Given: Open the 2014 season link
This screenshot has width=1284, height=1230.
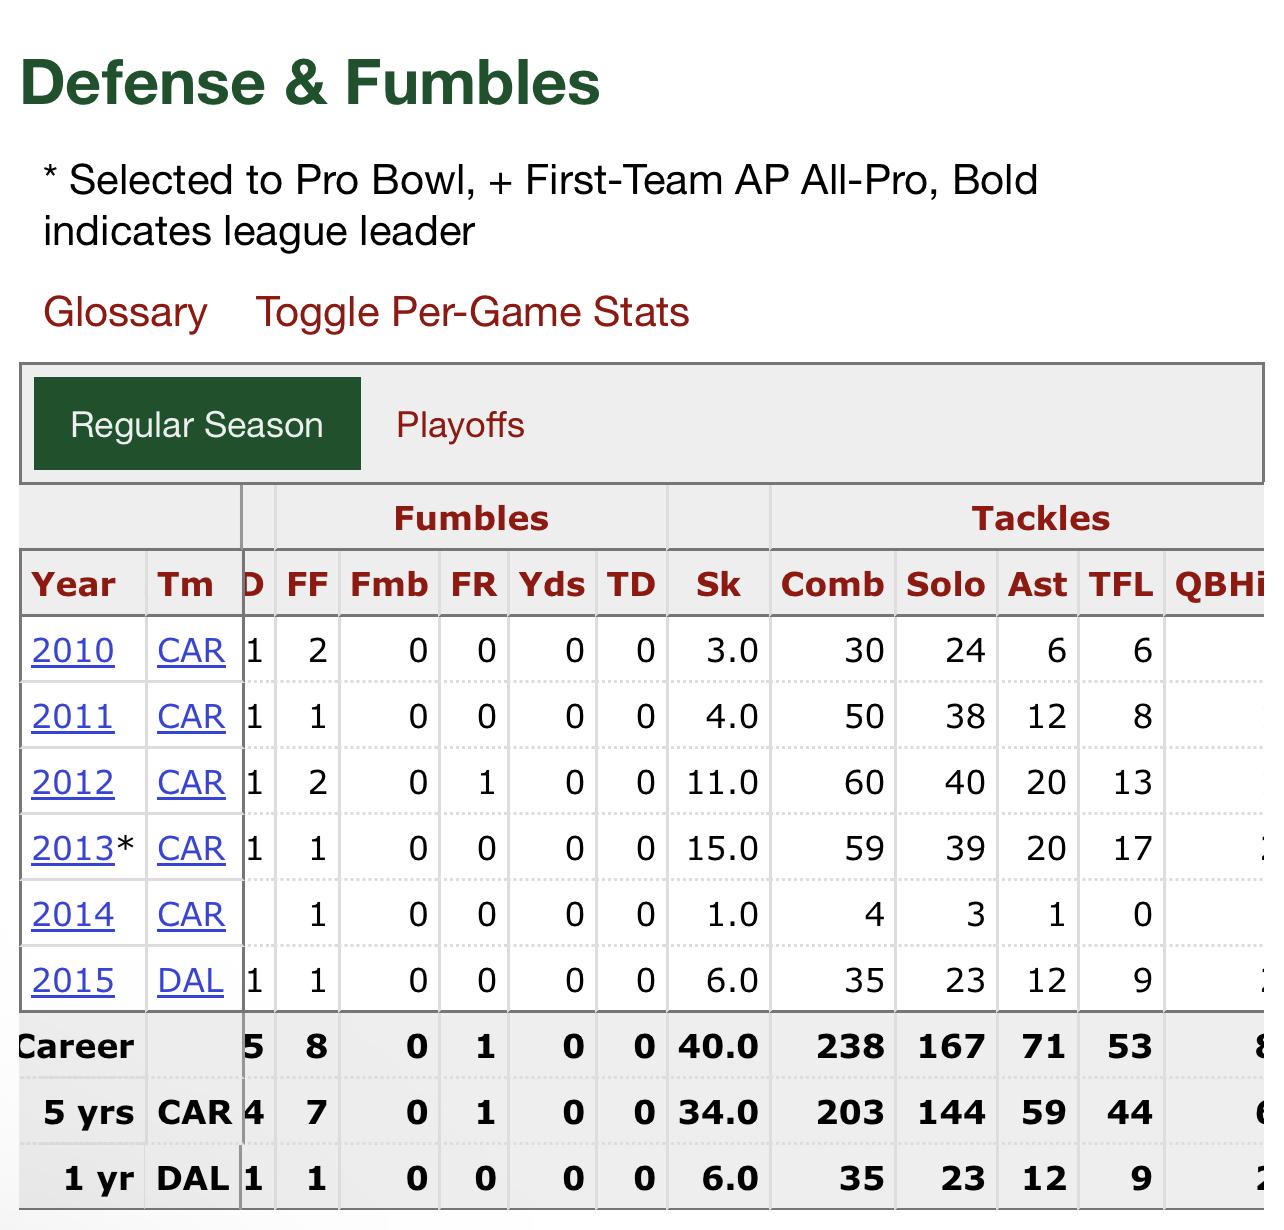Looking at the screenshot, I should tap(73, 915).
